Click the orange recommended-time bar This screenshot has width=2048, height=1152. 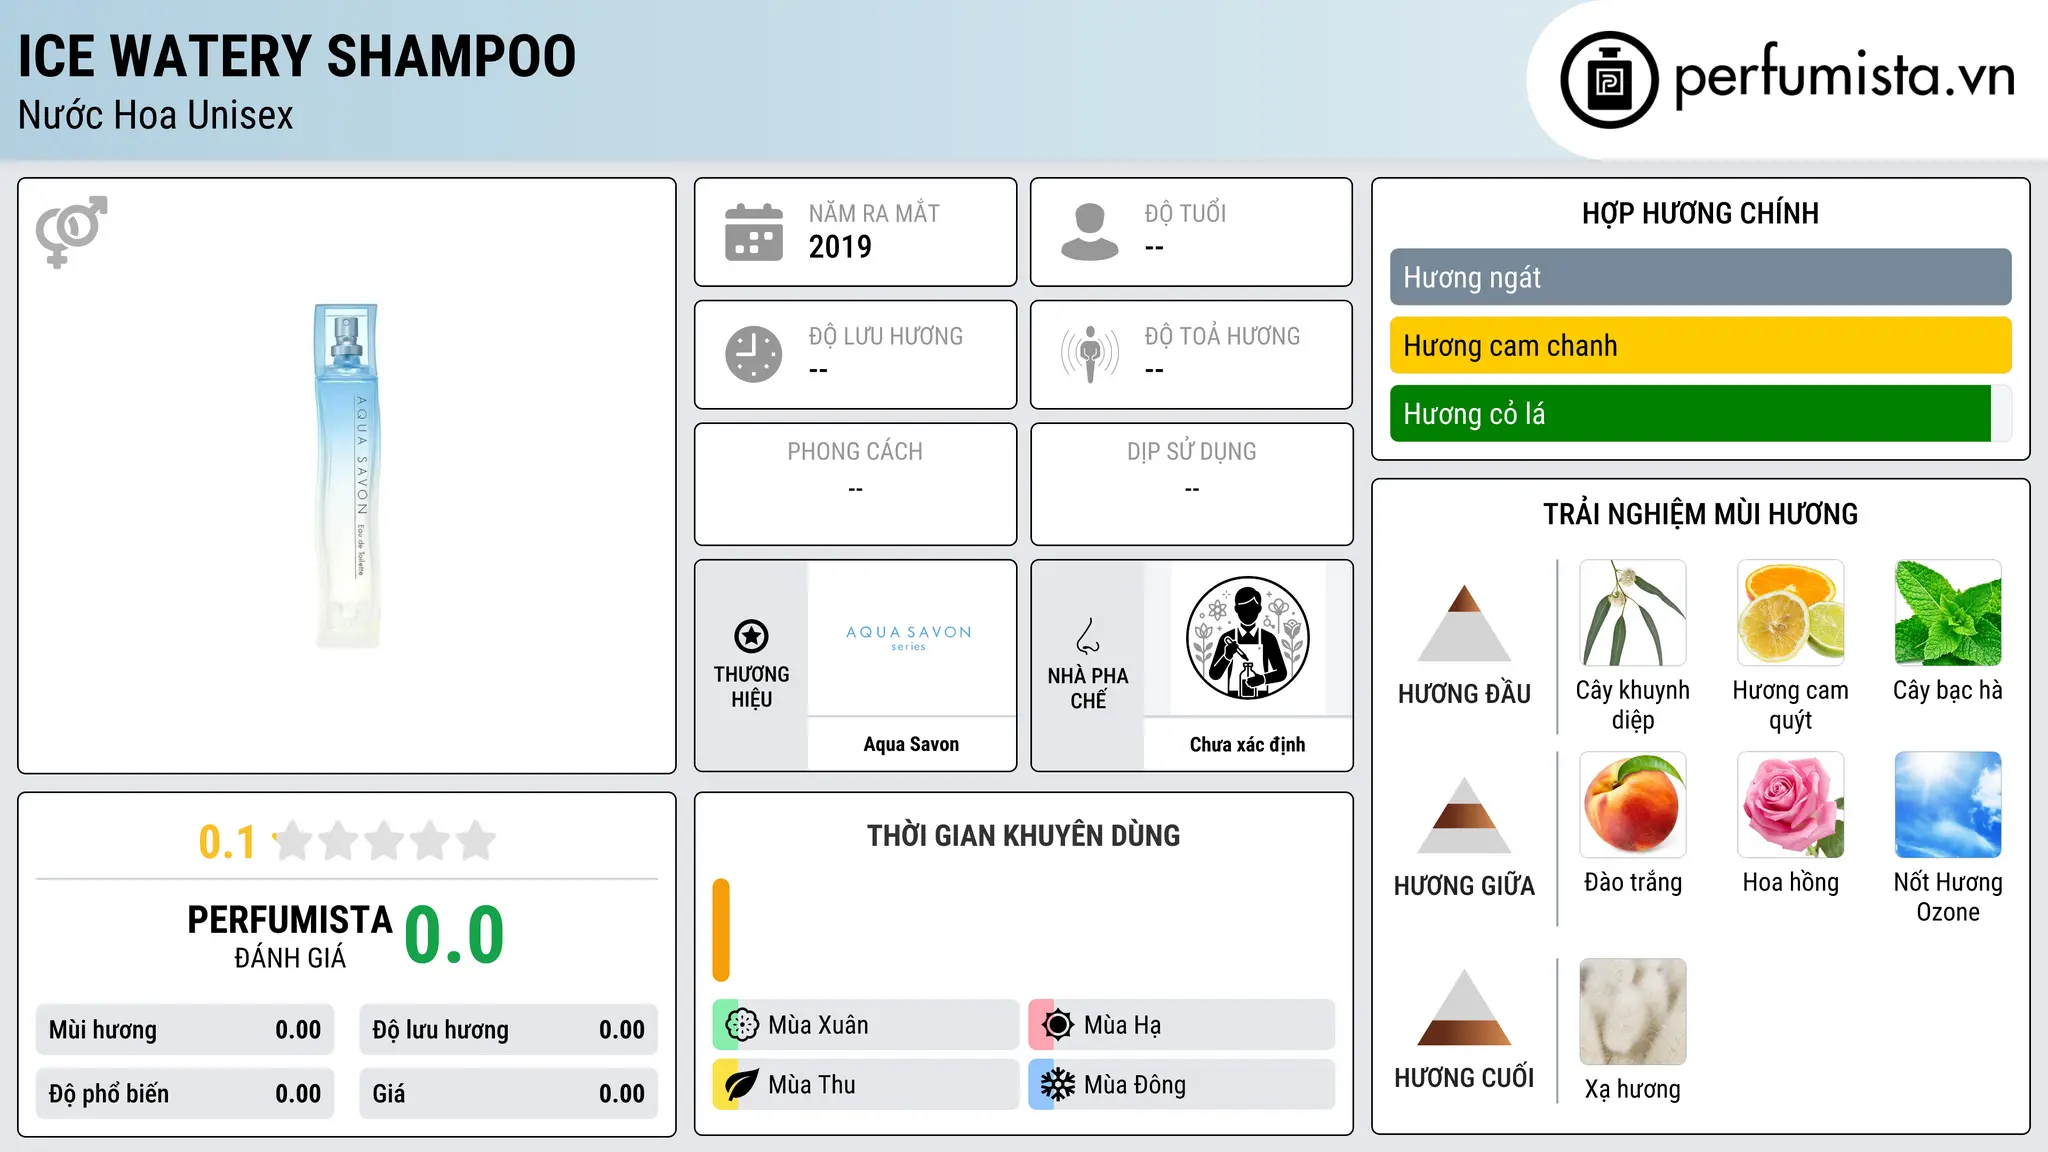721,930
